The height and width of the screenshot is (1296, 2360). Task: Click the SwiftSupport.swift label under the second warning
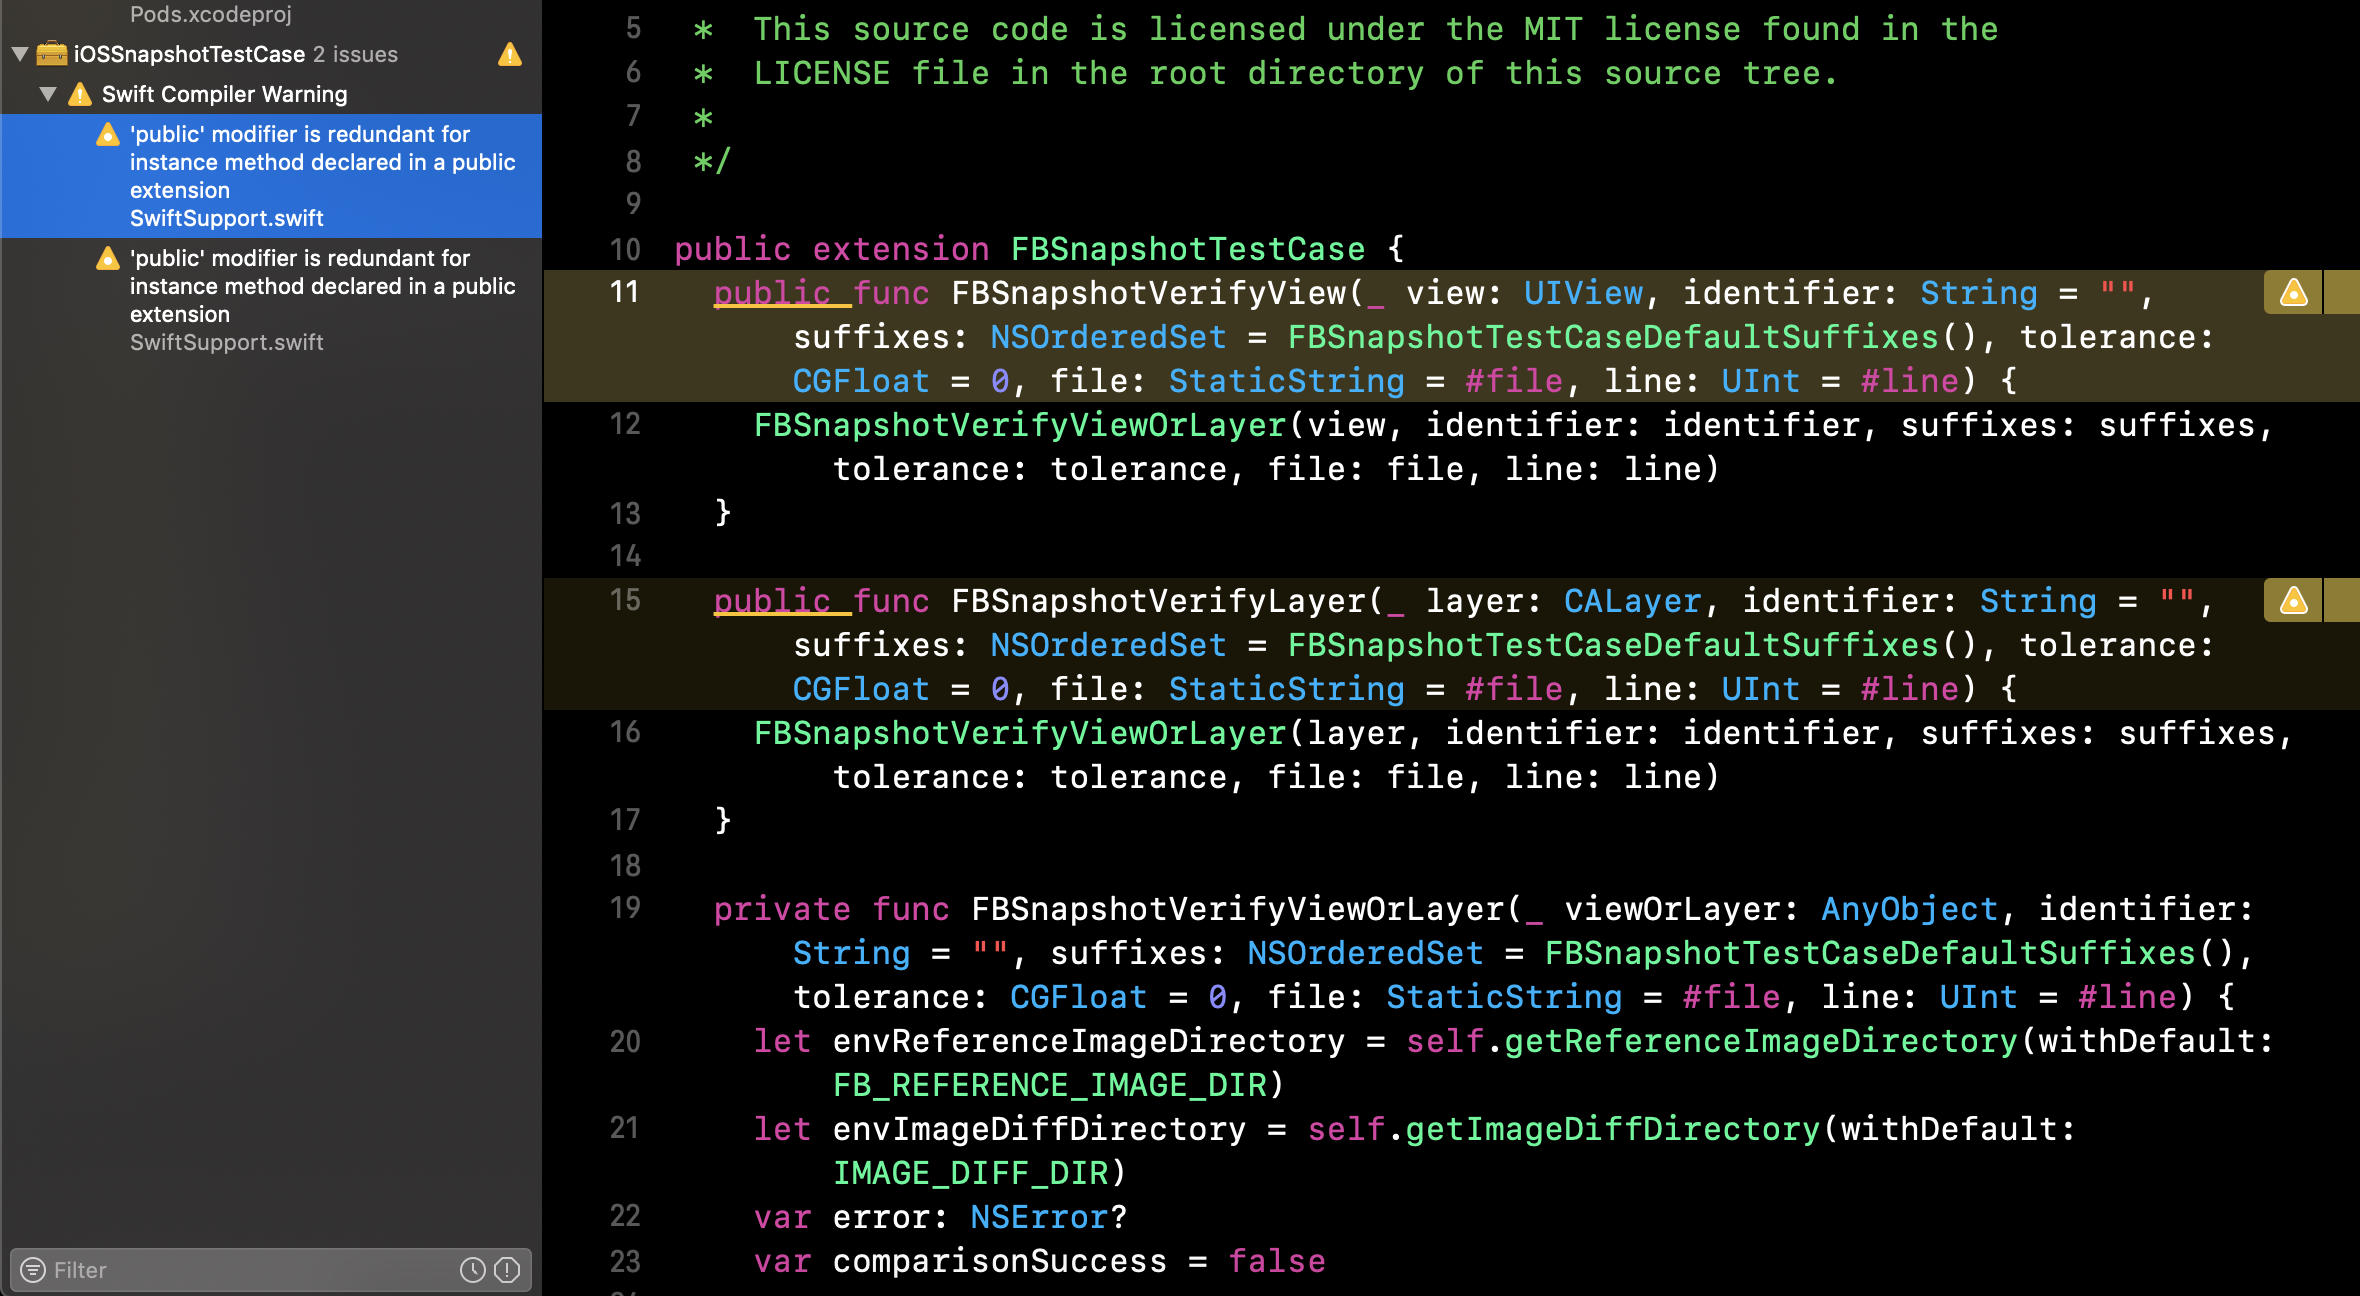coord(226,341)
